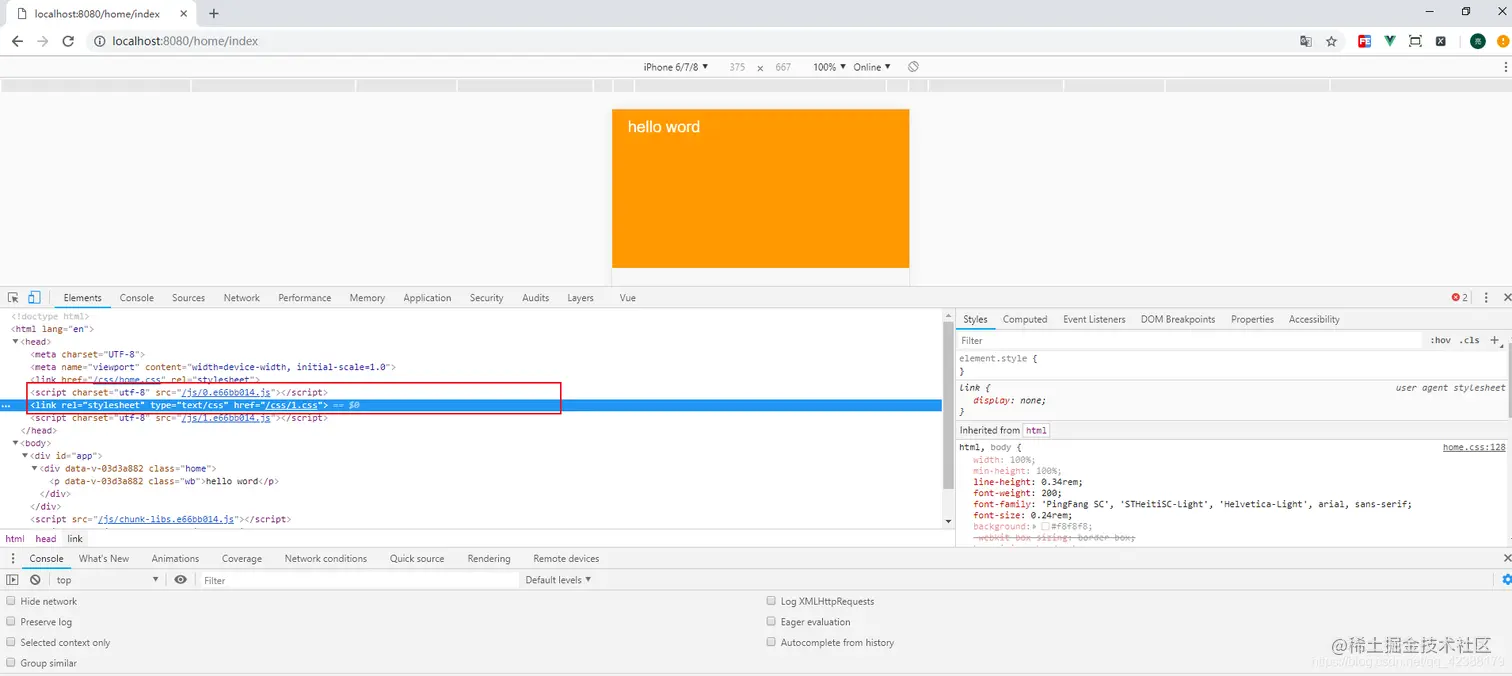Open the /css/1.css stylesheet link
The image size is (1512, 676).
pyautogui.click(x=292, y=405)
